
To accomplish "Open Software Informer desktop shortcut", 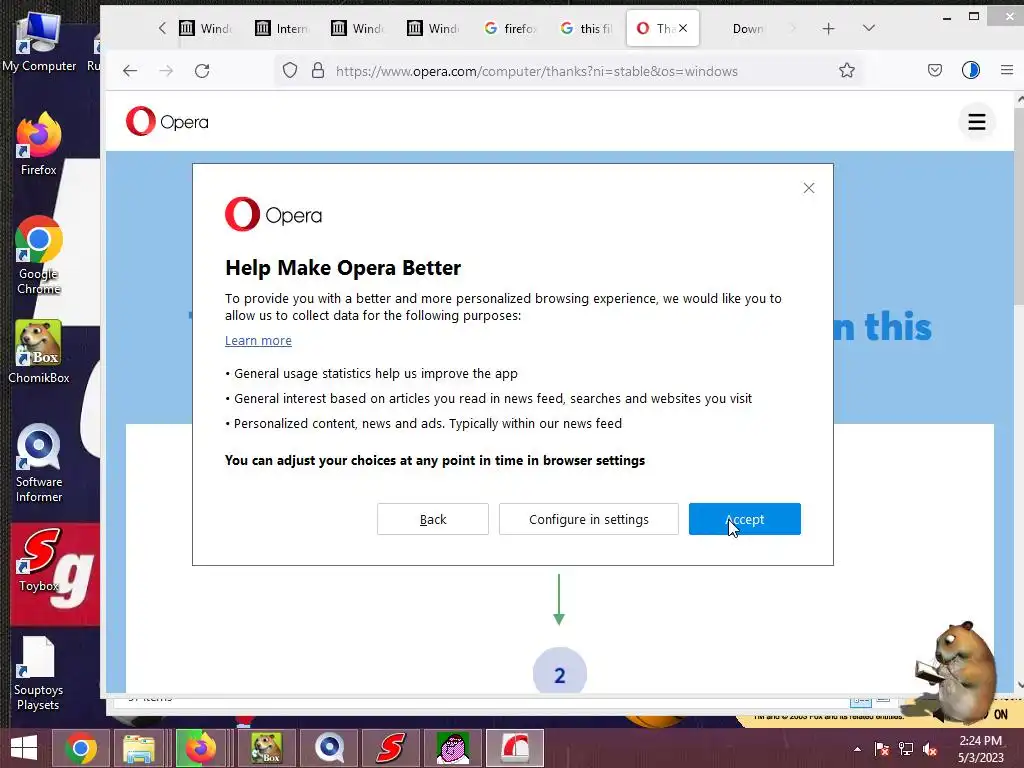I will point(39,464).
